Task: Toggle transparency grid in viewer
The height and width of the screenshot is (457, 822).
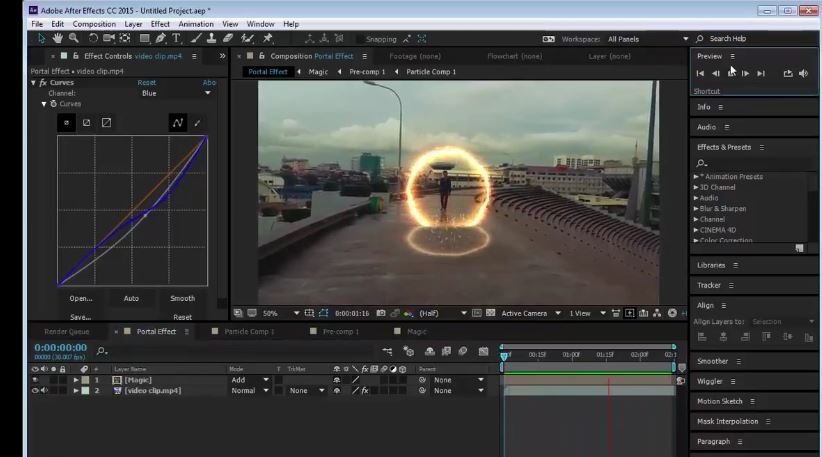Action: (490, 313)
